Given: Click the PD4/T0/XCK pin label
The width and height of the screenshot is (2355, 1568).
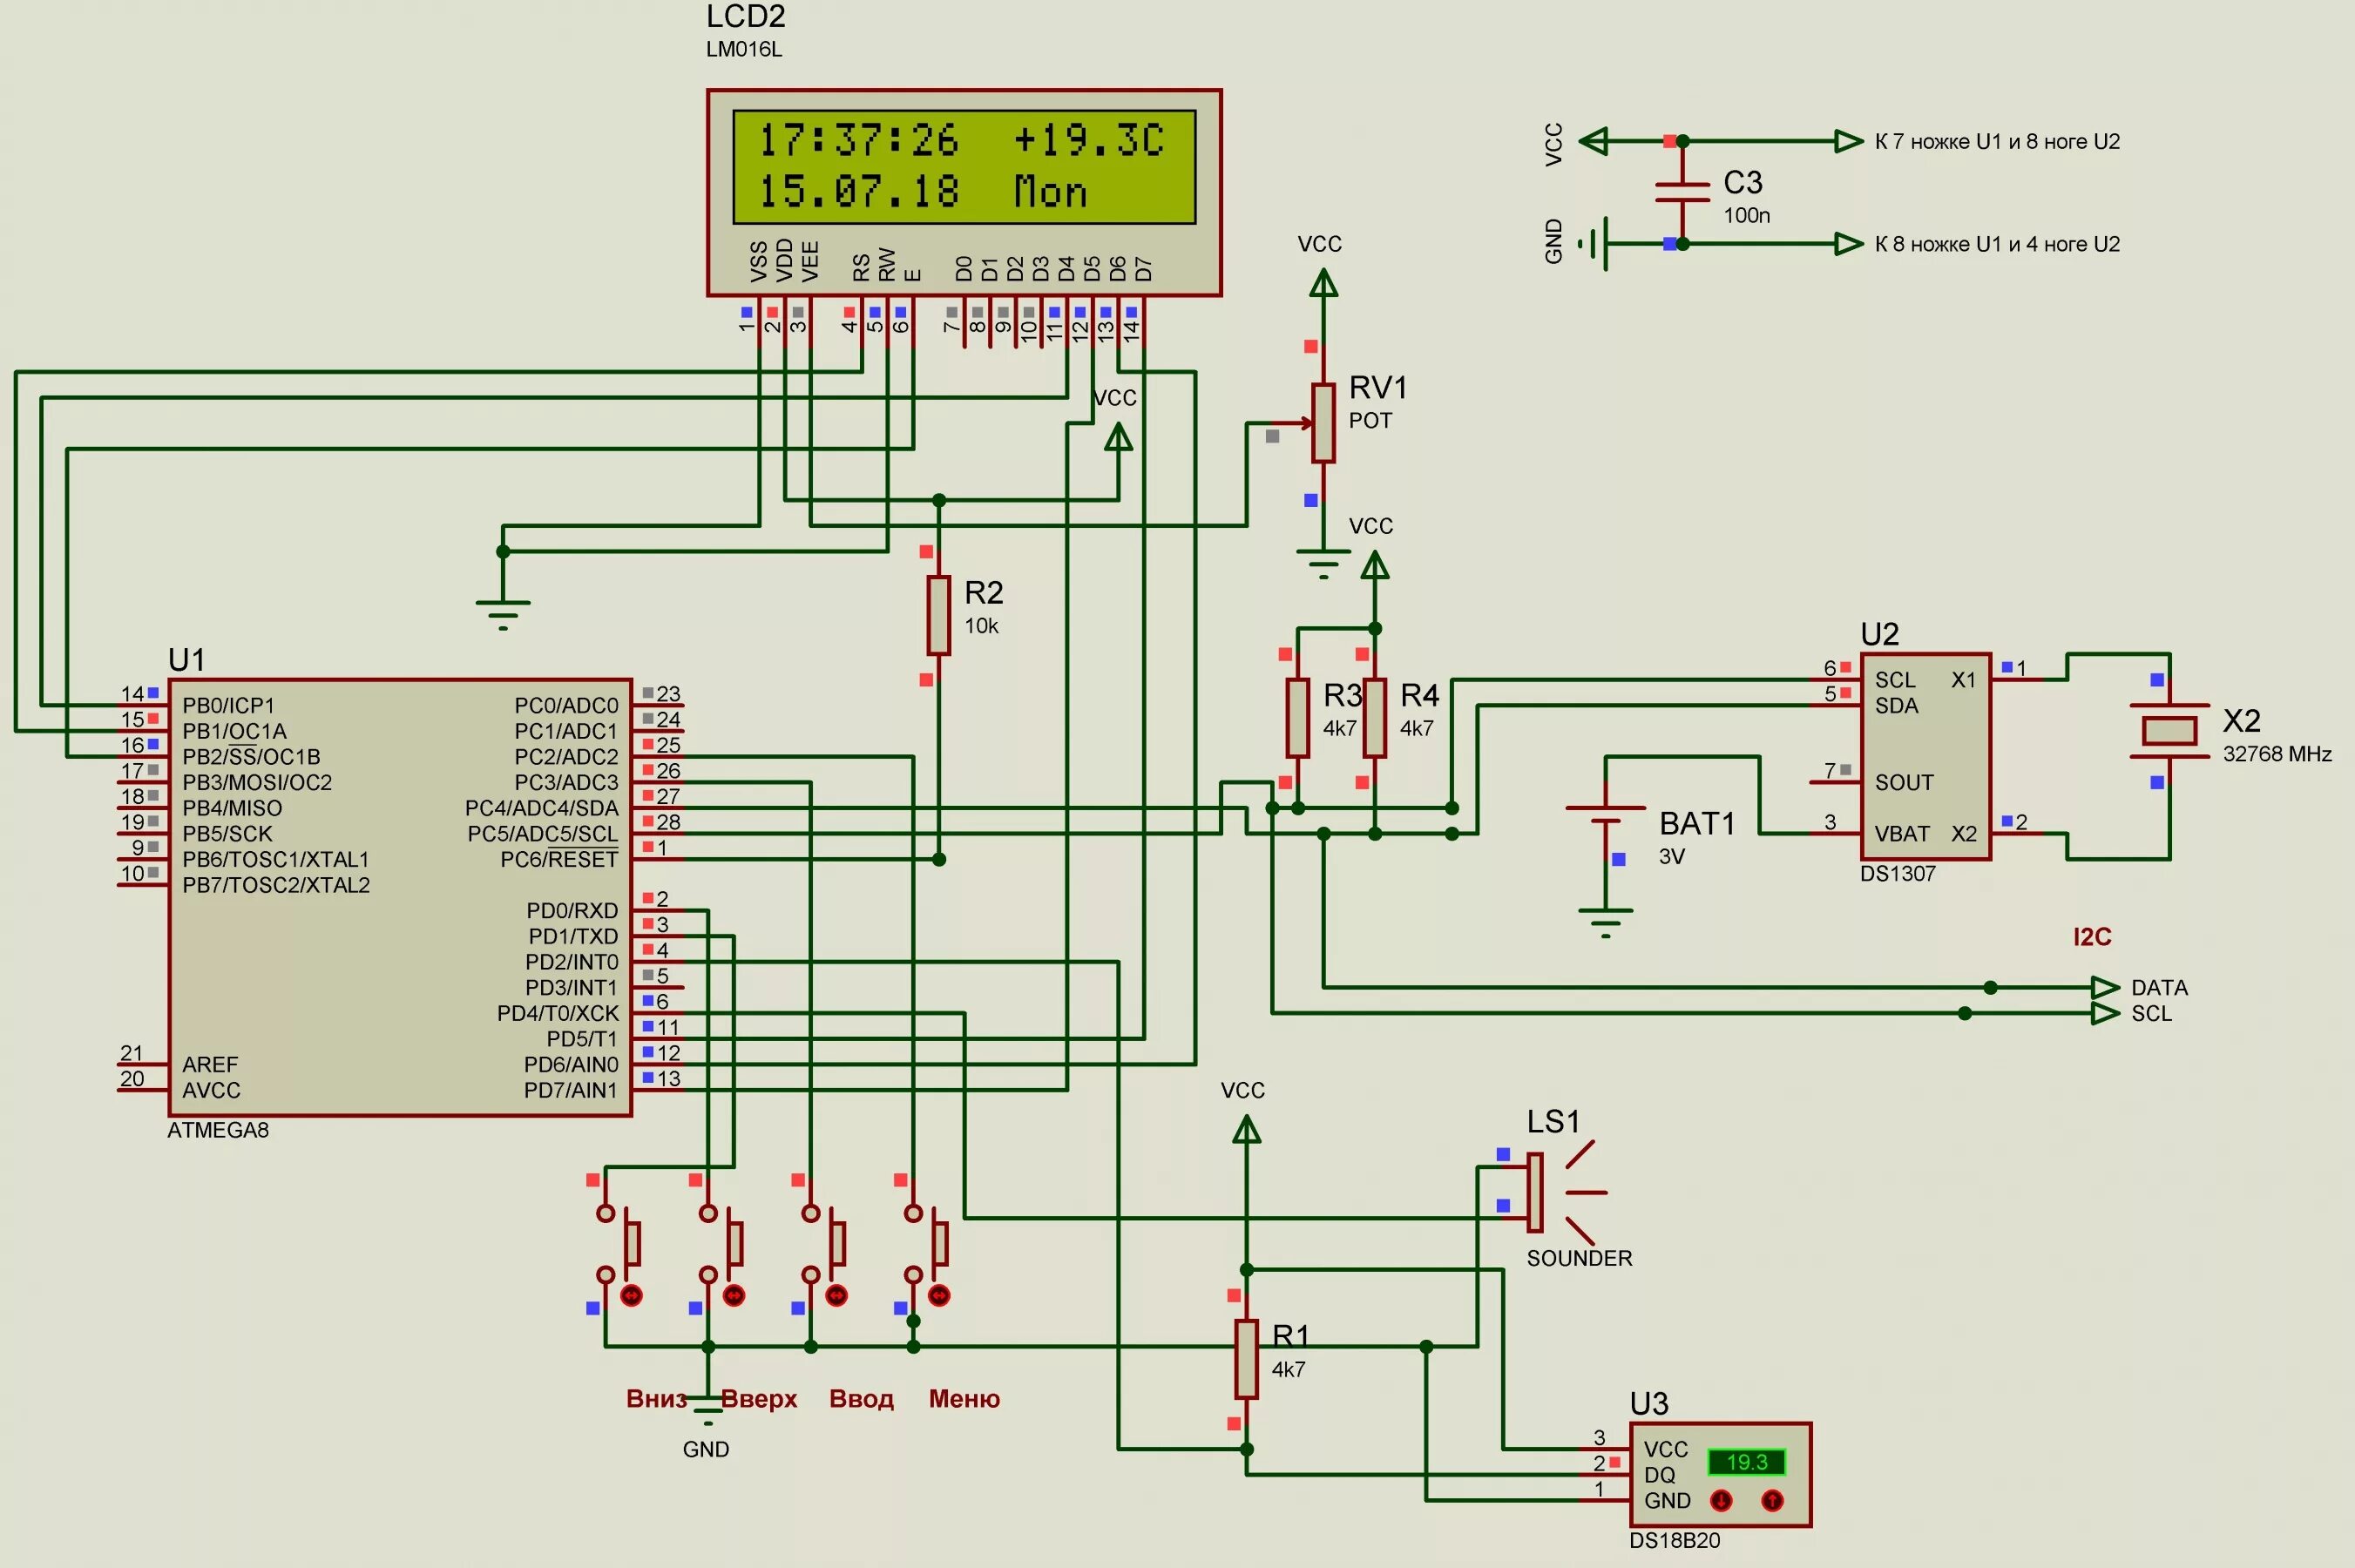Looking at the screenshot, I should point(557,1013).
